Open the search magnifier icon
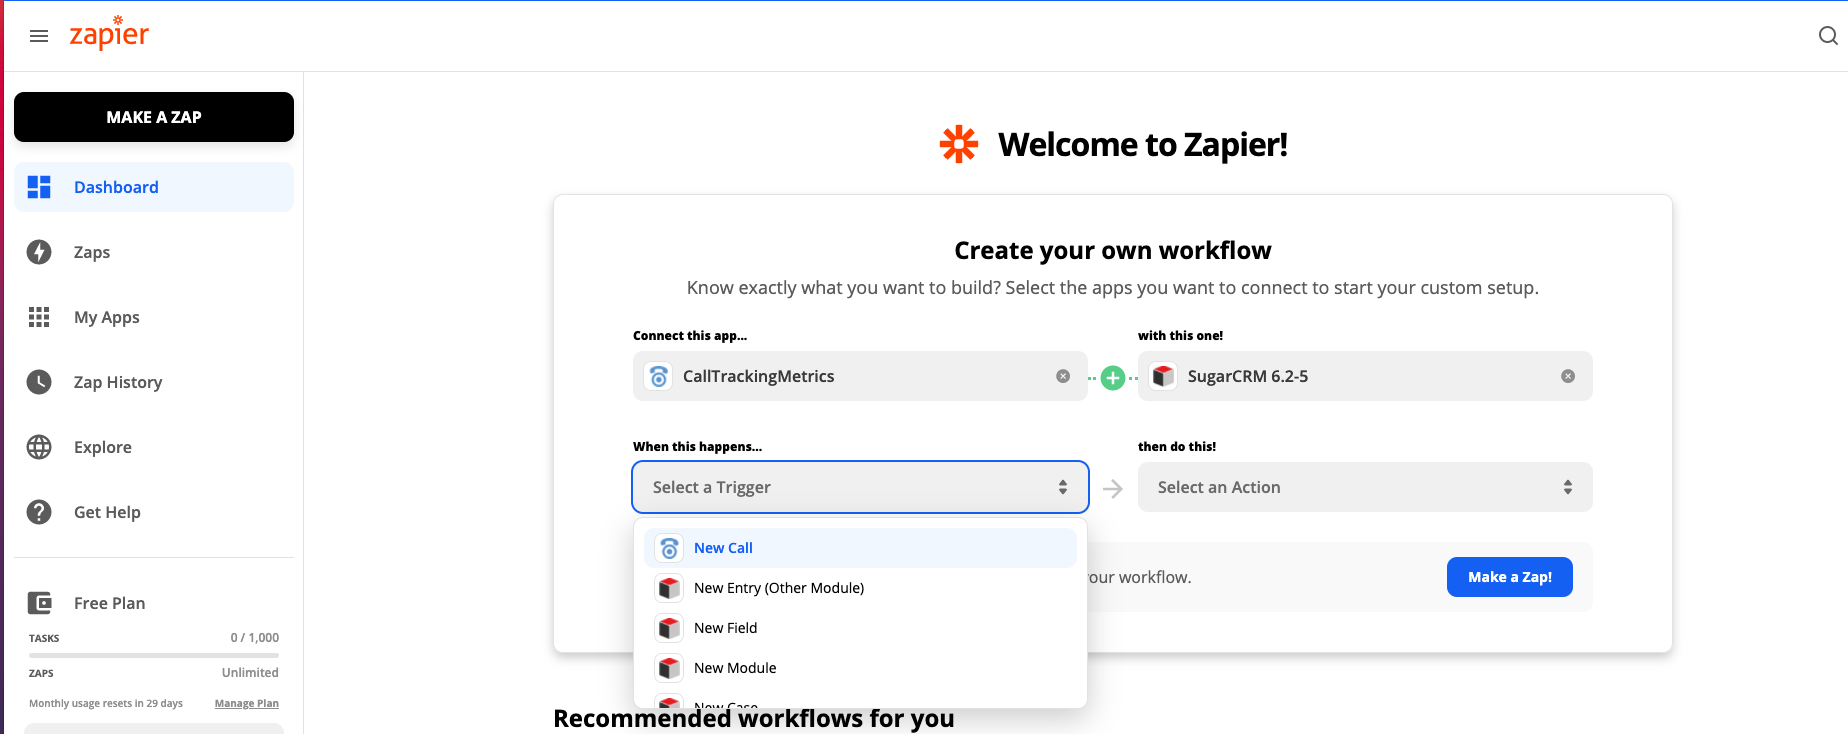 pyautogui.click(x=1828, y=36)
